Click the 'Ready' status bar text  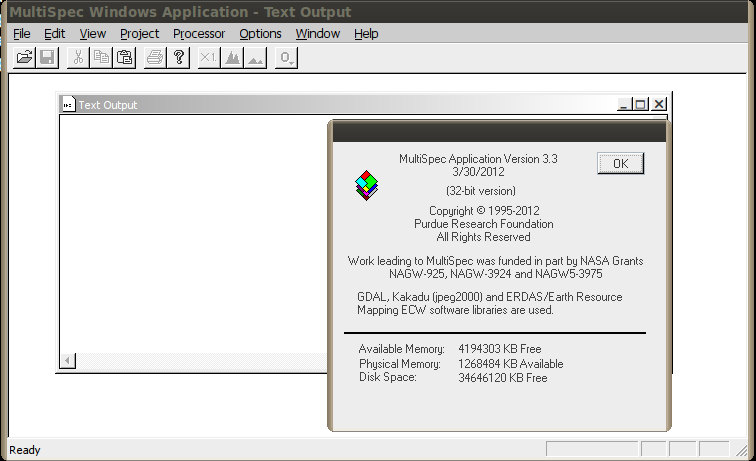[25, 450]
